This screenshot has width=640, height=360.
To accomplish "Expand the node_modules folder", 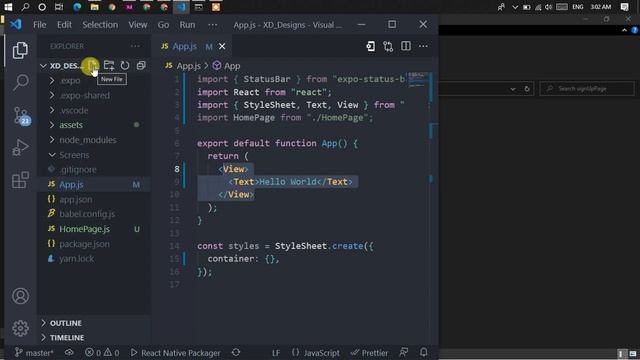I will 94,140.
